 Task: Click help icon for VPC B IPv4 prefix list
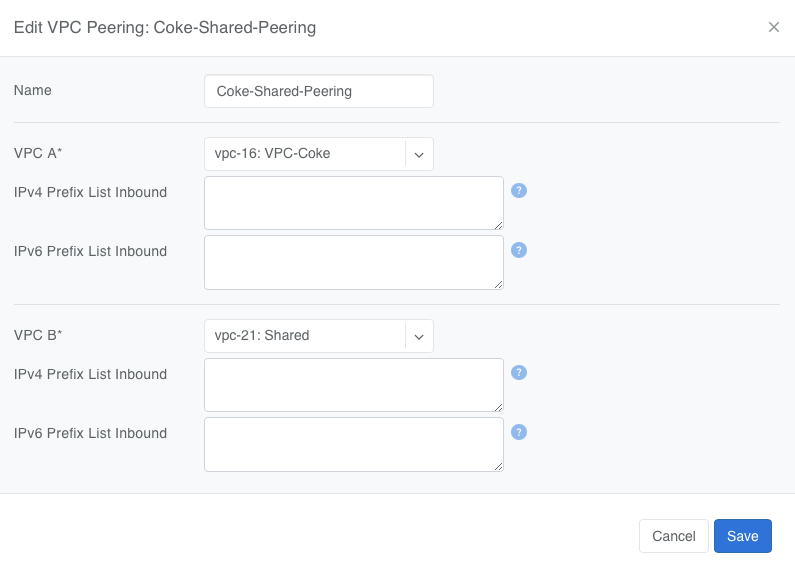click(x=519, y=372)
